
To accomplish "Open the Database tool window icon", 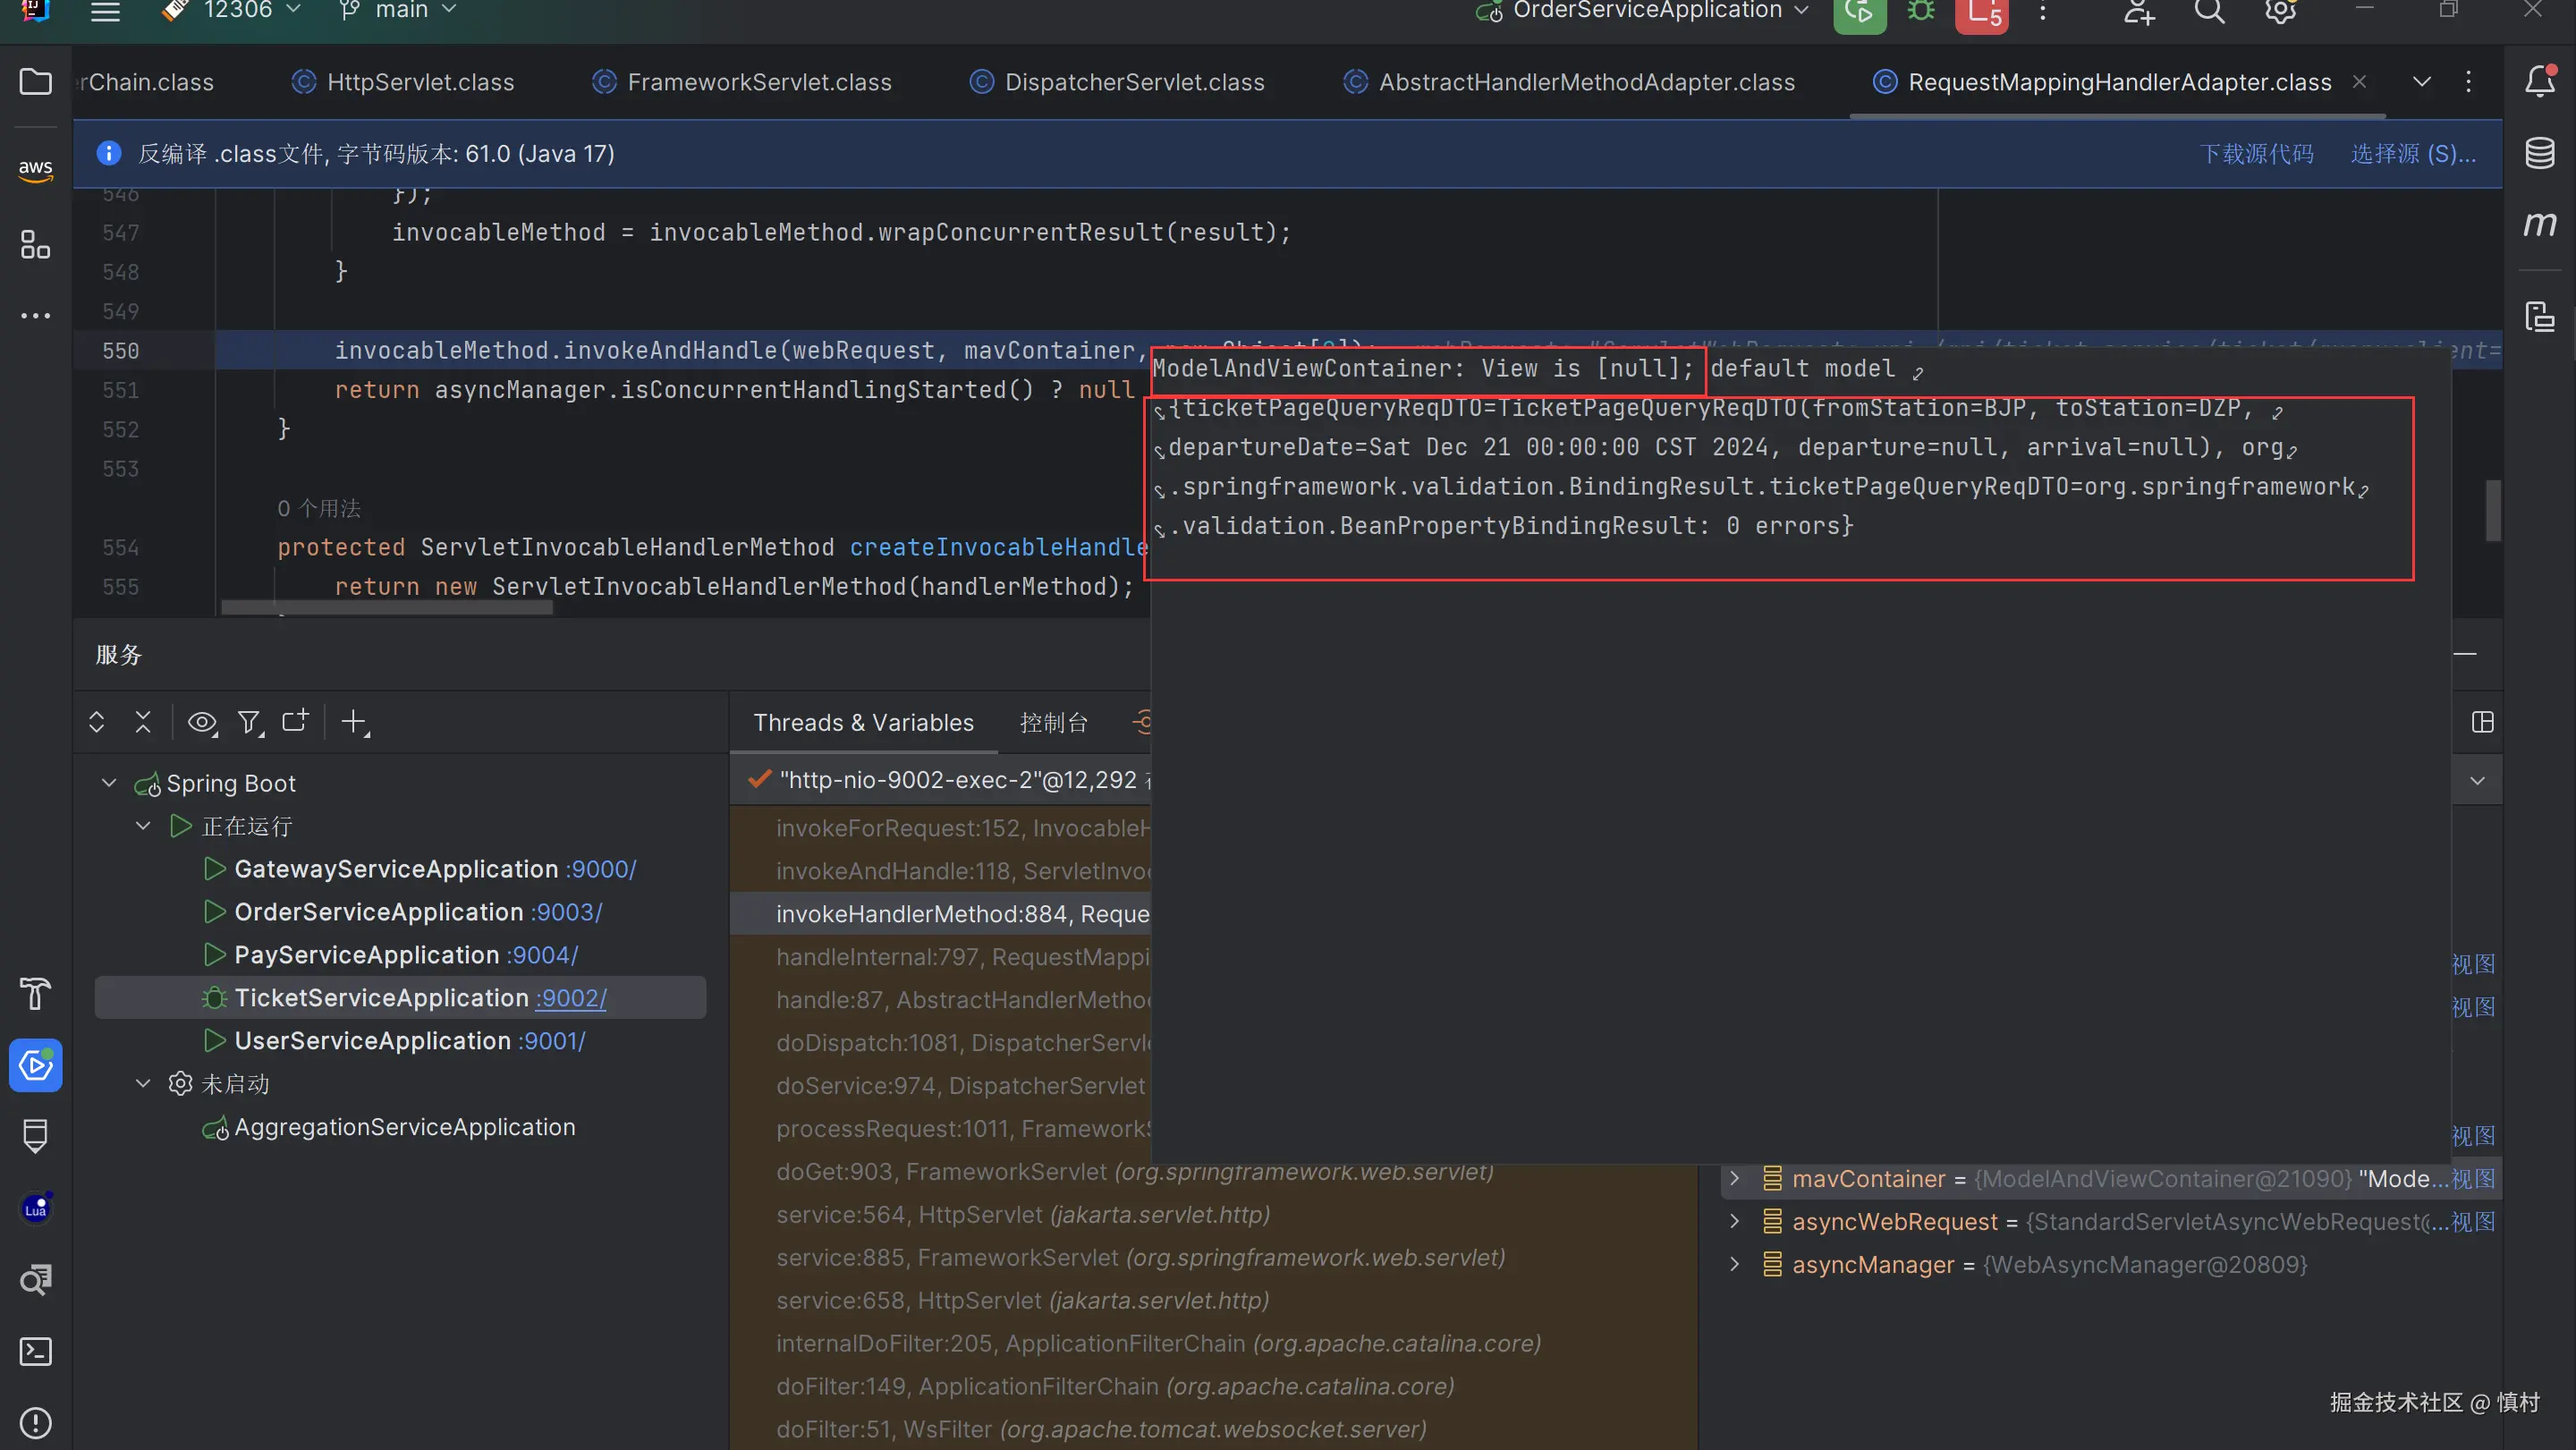I will pos(2539,153).
